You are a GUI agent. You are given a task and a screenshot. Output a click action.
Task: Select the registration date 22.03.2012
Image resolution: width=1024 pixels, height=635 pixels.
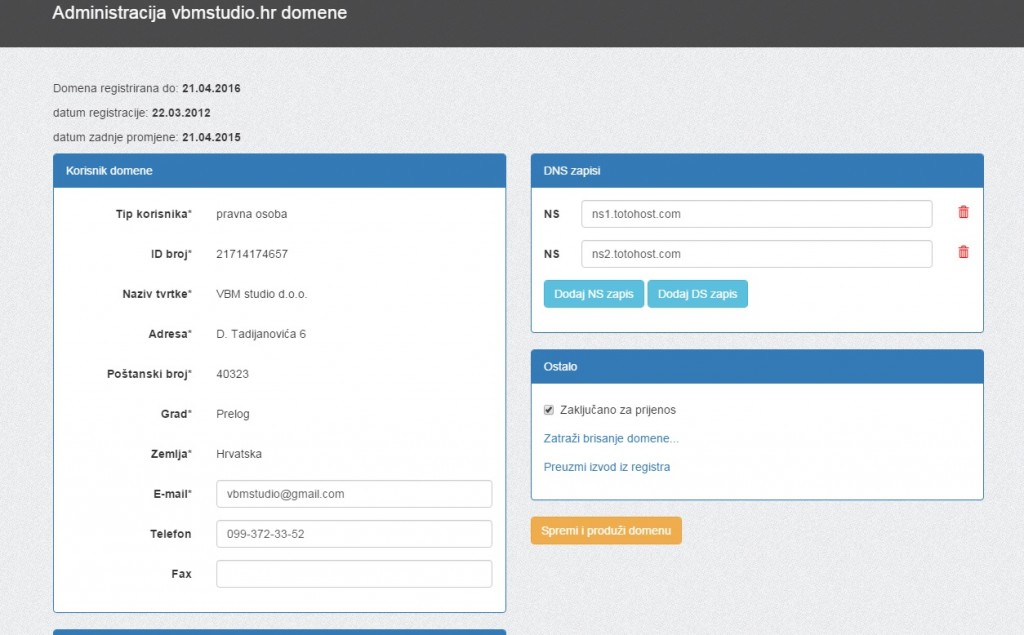(181, 113)
